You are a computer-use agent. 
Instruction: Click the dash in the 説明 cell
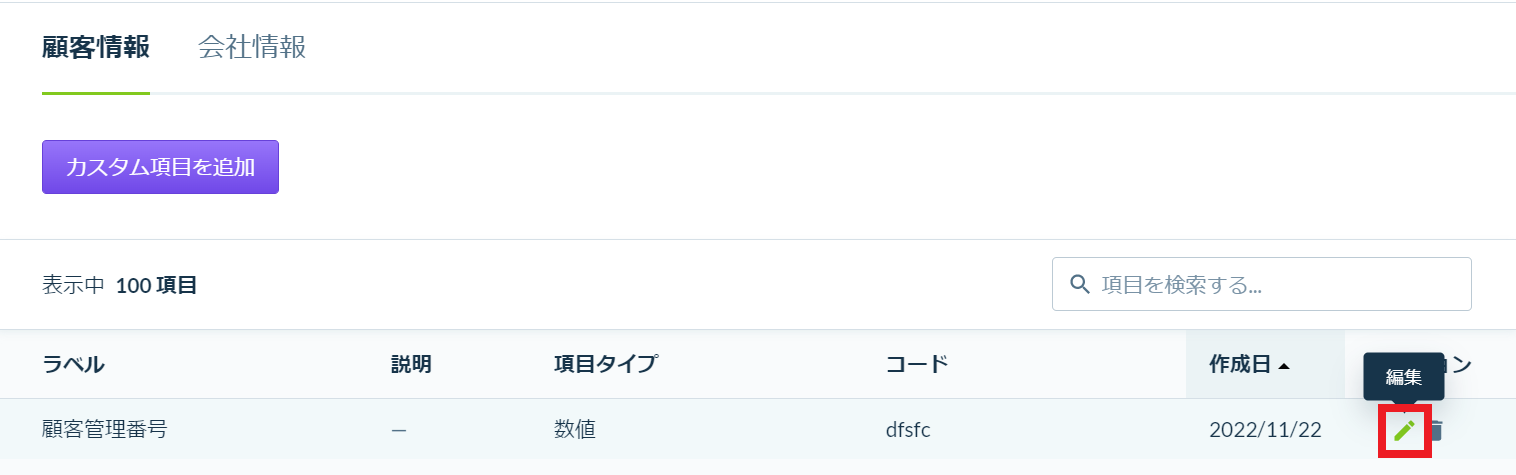[x=399, y=430]
